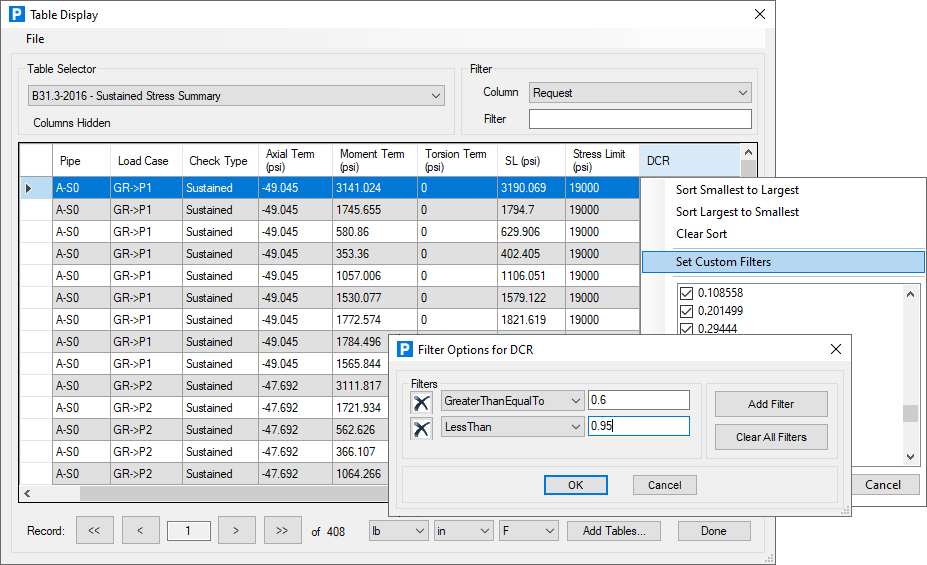Confirm filters with OK button
This screenshot has height=565, width=927.
[575, 485]
